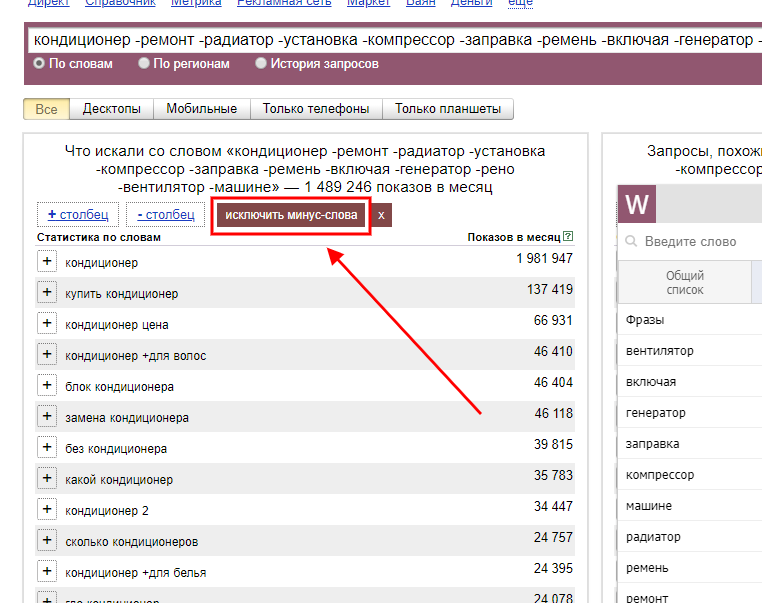Open the Общий список tab

tap(685, 282)
